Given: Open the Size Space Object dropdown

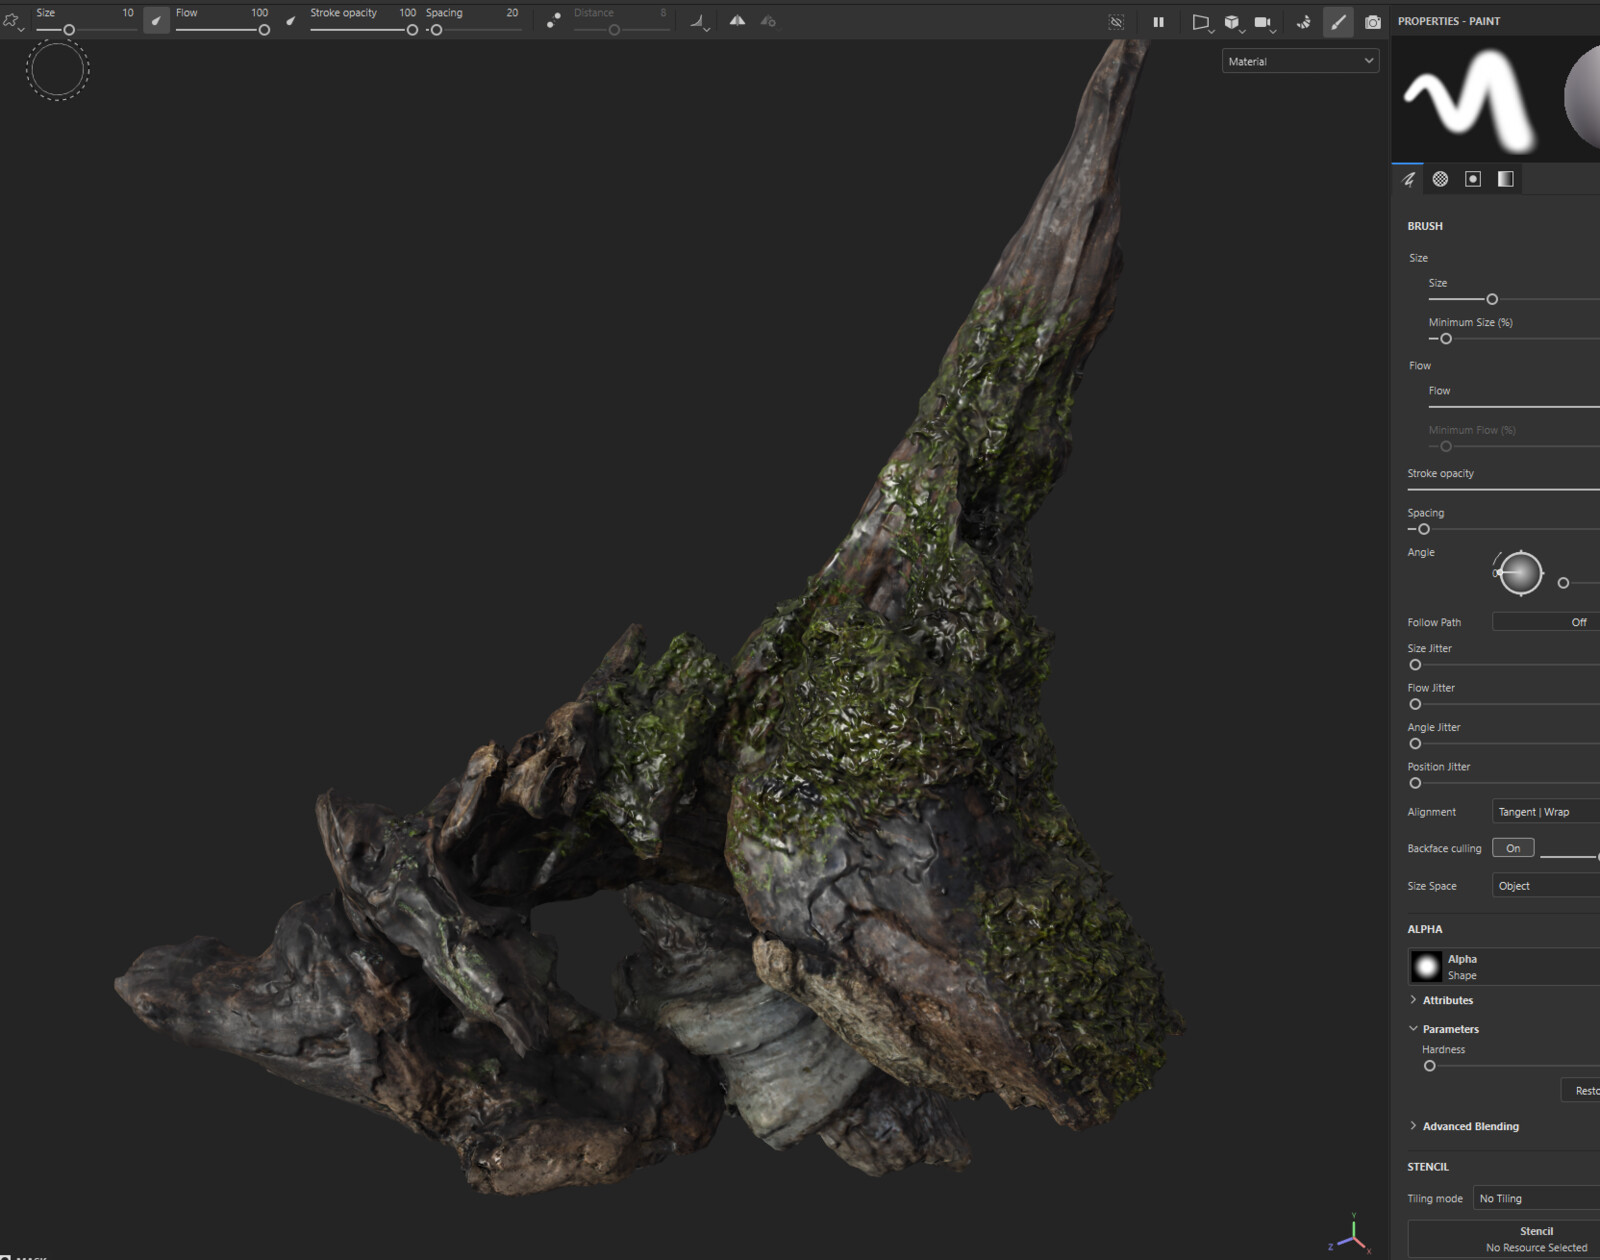Looking at the screenshot, I should coord(1546,886).
